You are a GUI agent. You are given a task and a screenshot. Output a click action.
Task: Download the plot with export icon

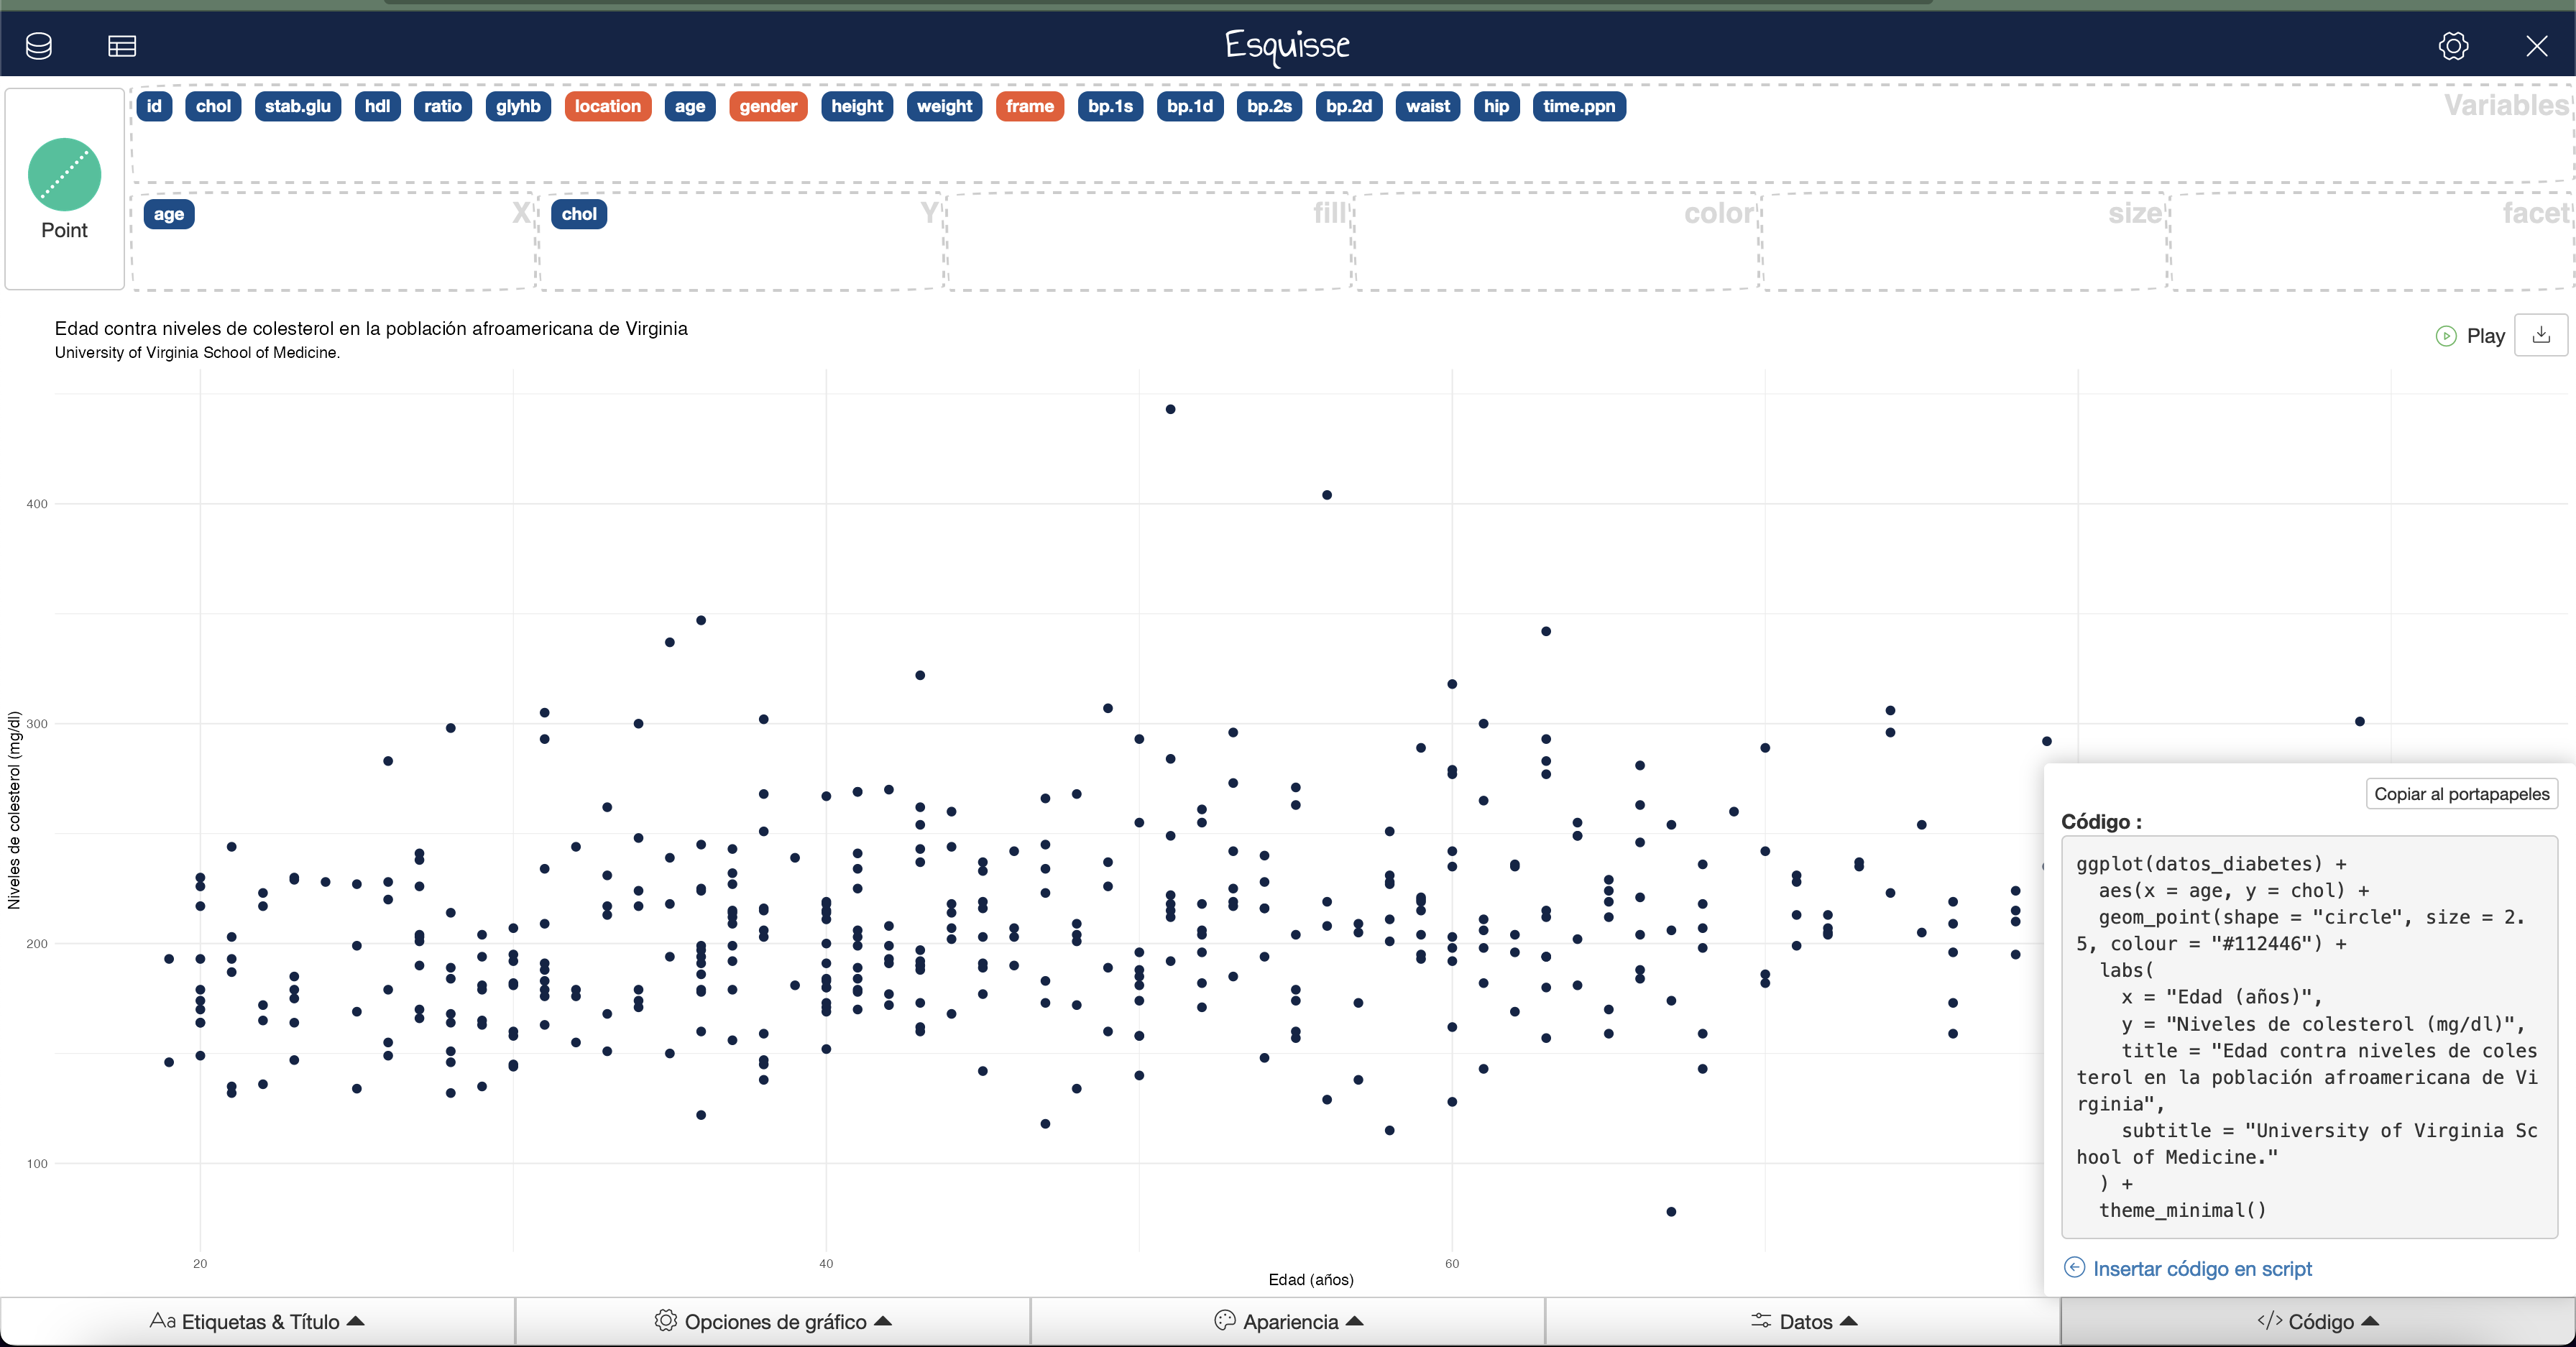pos(2541,336)
